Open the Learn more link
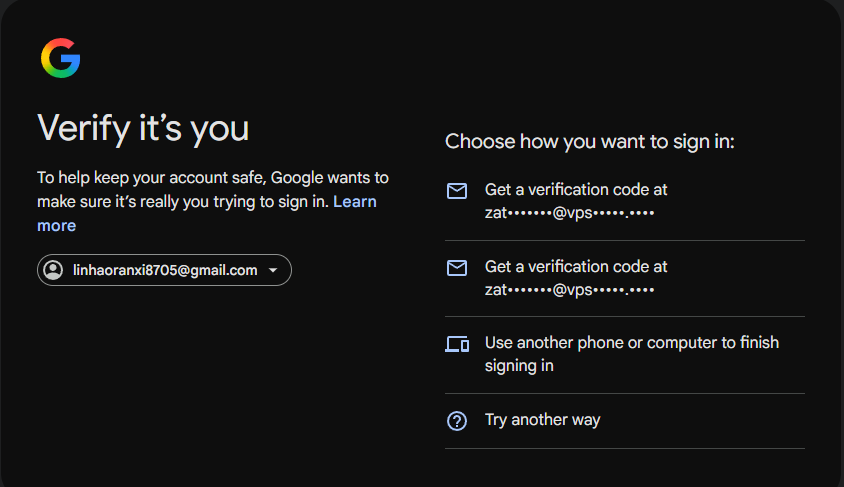 tap(207, 214)
